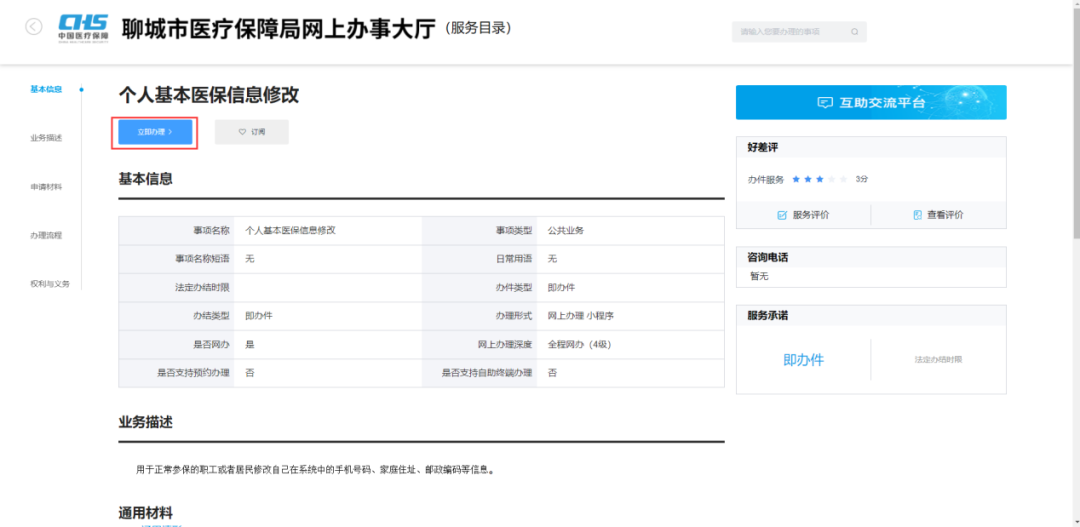Jump to 基本信息 section in sidebar

pos(46,89)
